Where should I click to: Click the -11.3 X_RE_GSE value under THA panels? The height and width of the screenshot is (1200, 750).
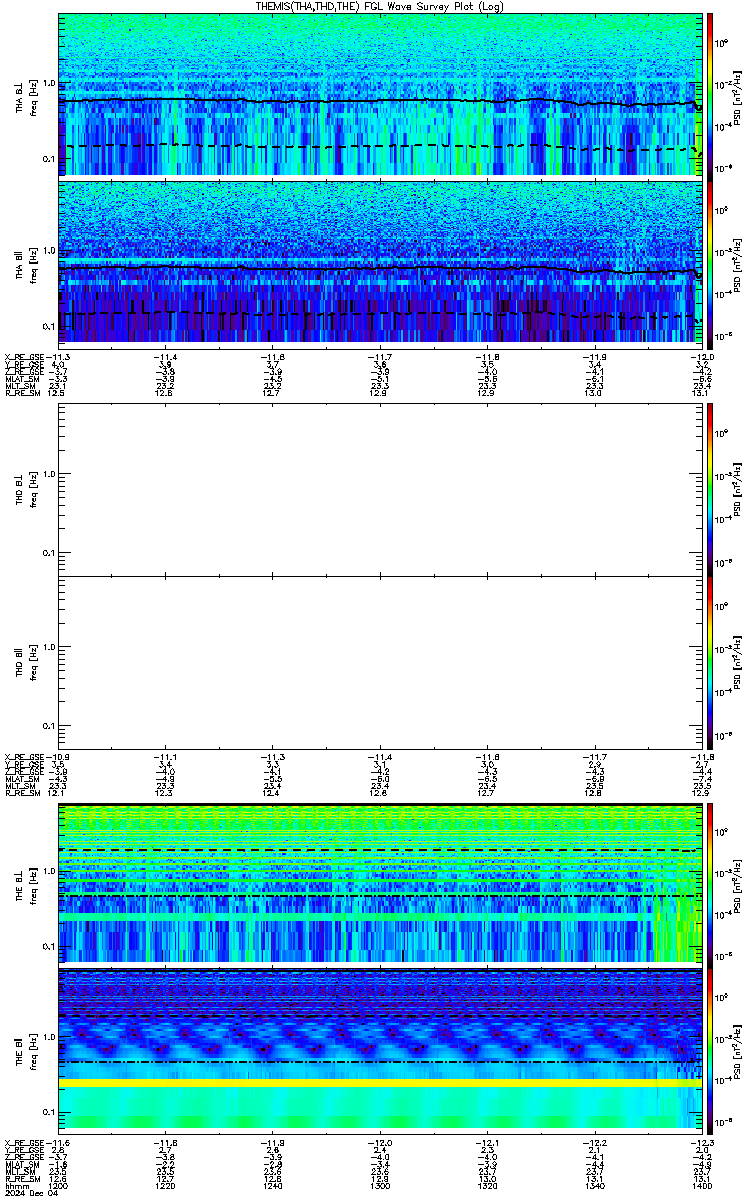(x=58, y=357)
